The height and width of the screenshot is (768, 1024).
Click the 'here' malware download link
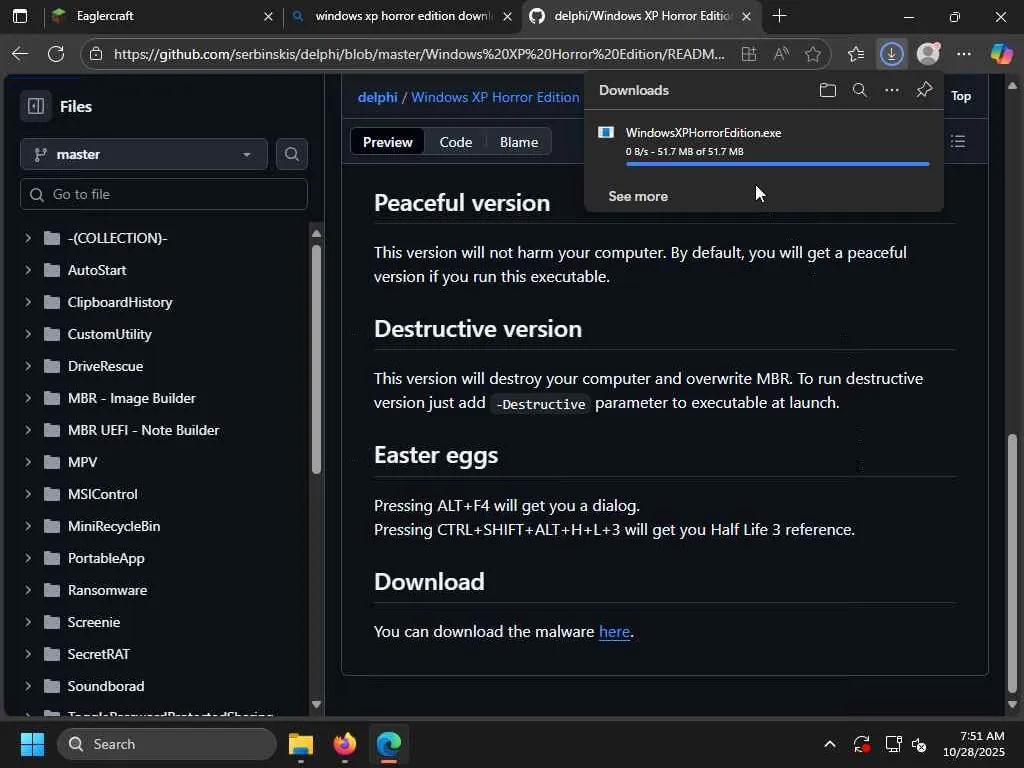tap(614, 632)
